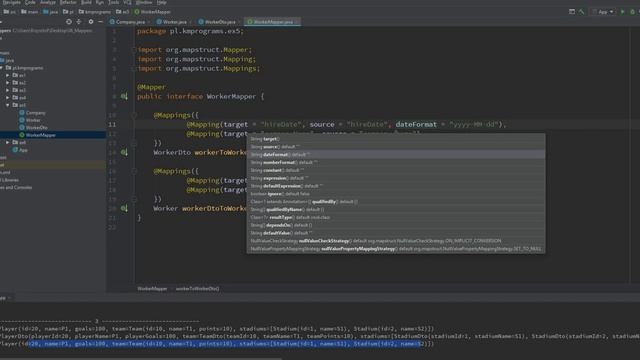Choose 'ignore' from autocomplete popup
This screenshot has height=360, width=640.
(x=396, y=194)
